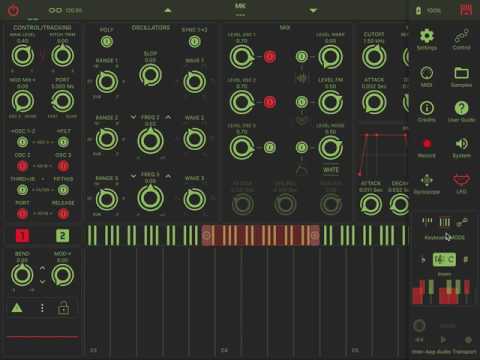Click the BEND knob above the triangle icon
The image size is (480, 360).
22,275
